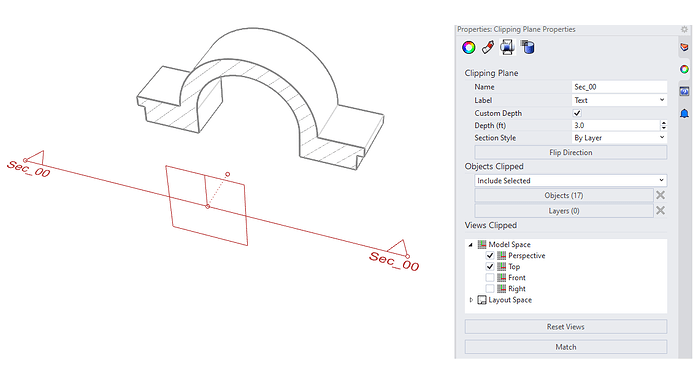Open the Material paint tube page
The height and width of the screenshot is (381, 700).
[x=488, y=47]
